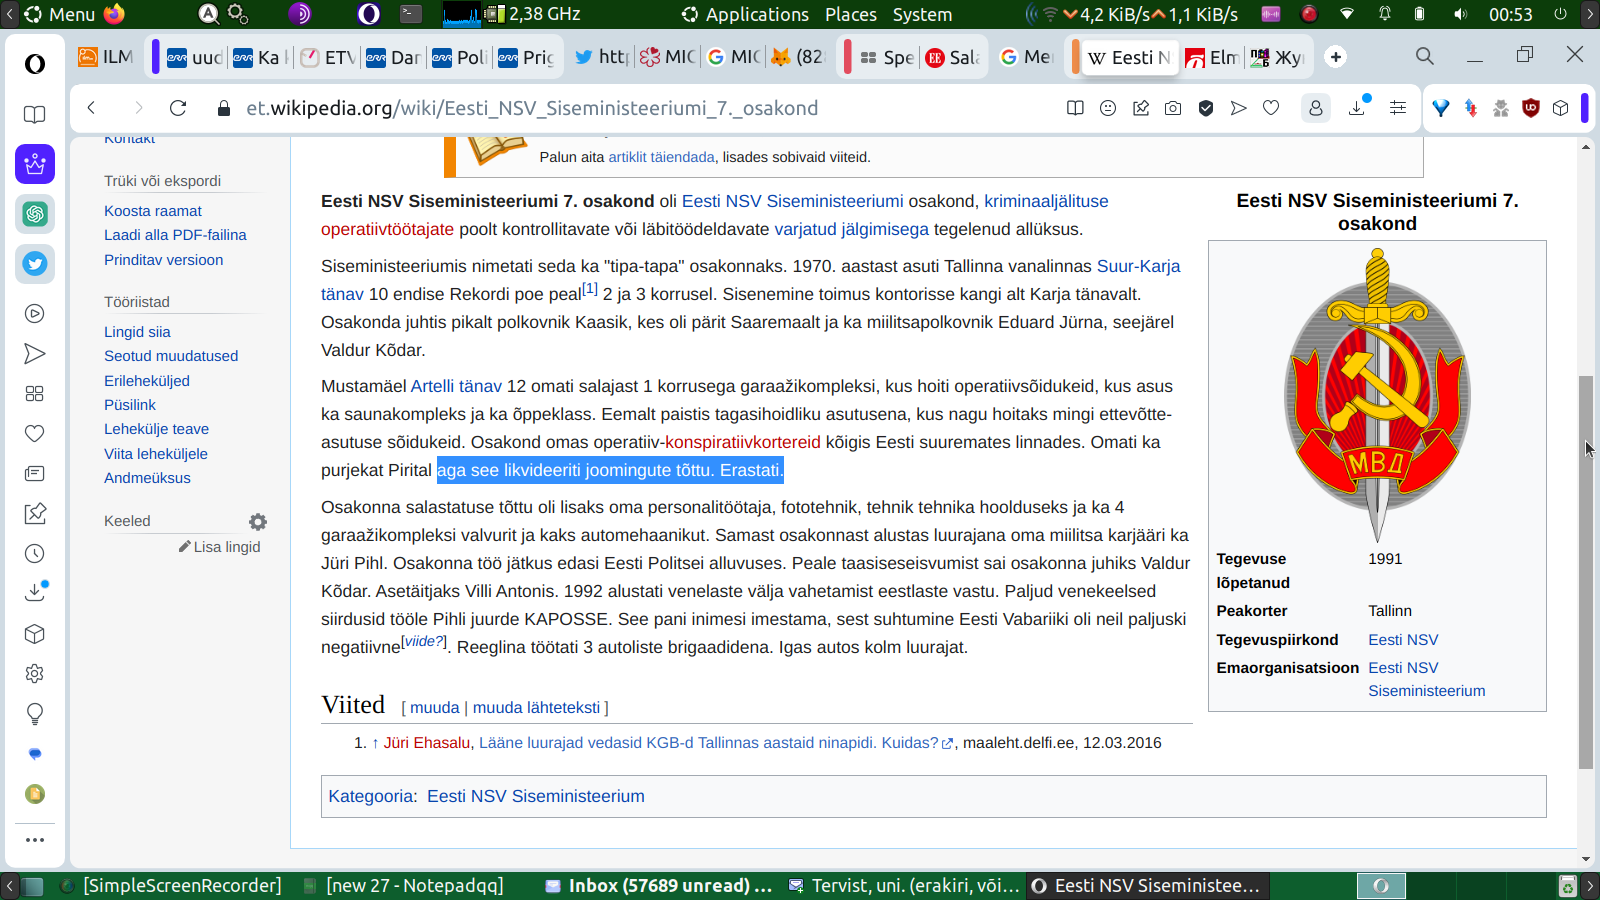Click the page vertical scrollbar thumb
Image resolution: width=1600 pixels, height=900 pixels.
click(1586, 572)
